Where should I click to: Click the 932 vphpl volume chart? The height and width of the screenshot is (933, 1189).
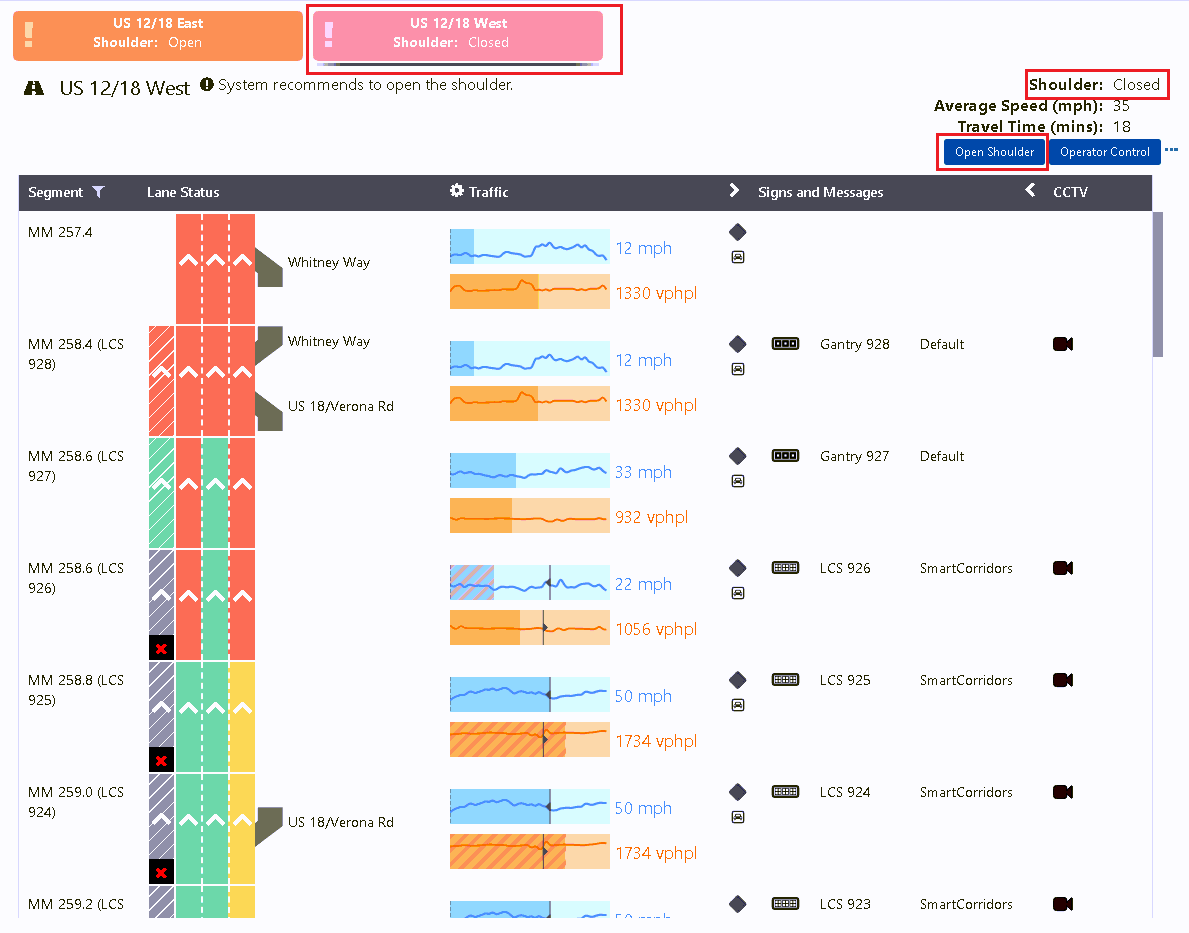click(529, 515)
